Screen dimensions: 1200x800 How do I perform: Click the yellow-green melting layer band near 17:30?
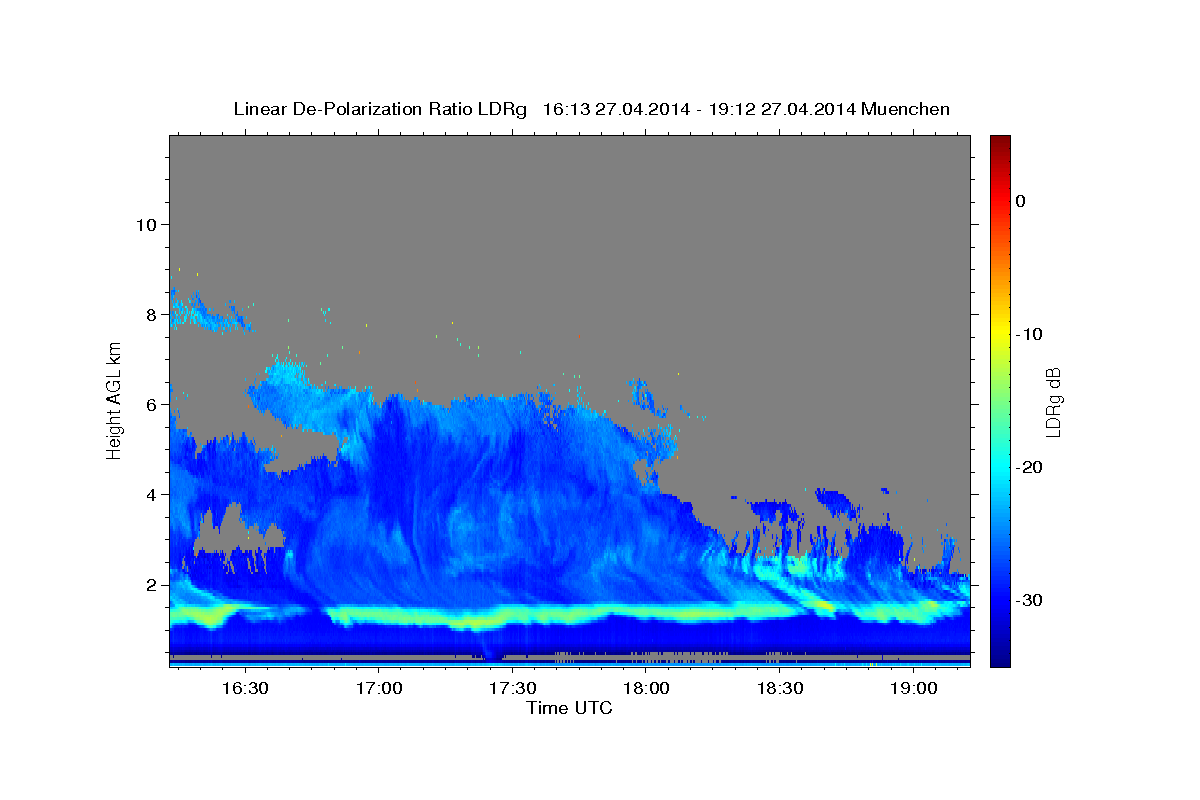(513, 614)
